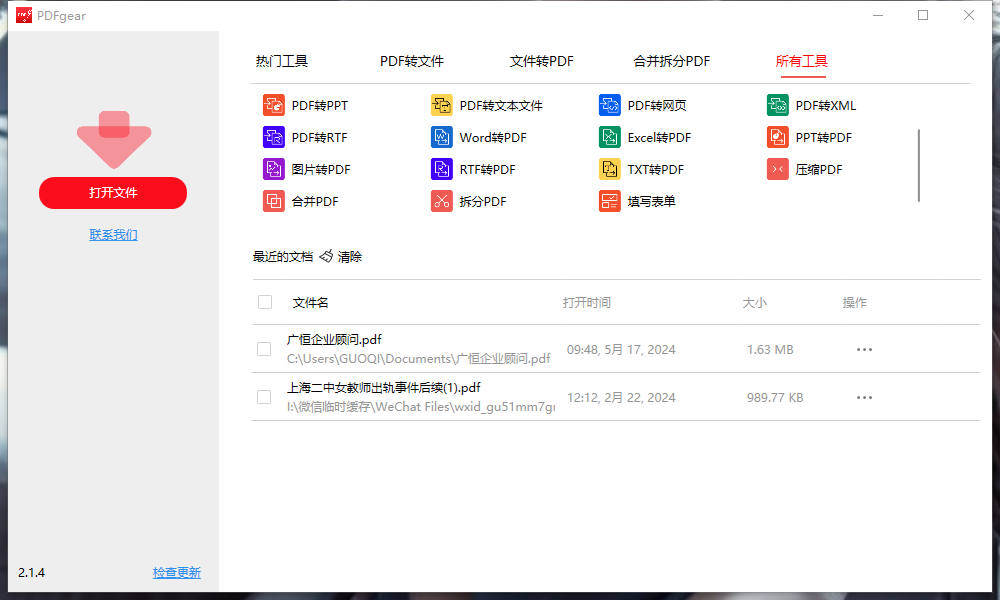Screen dimensions: 1000x600
Task: Open the more options menu for 上海二中 file row
Action: coord(864,397)
